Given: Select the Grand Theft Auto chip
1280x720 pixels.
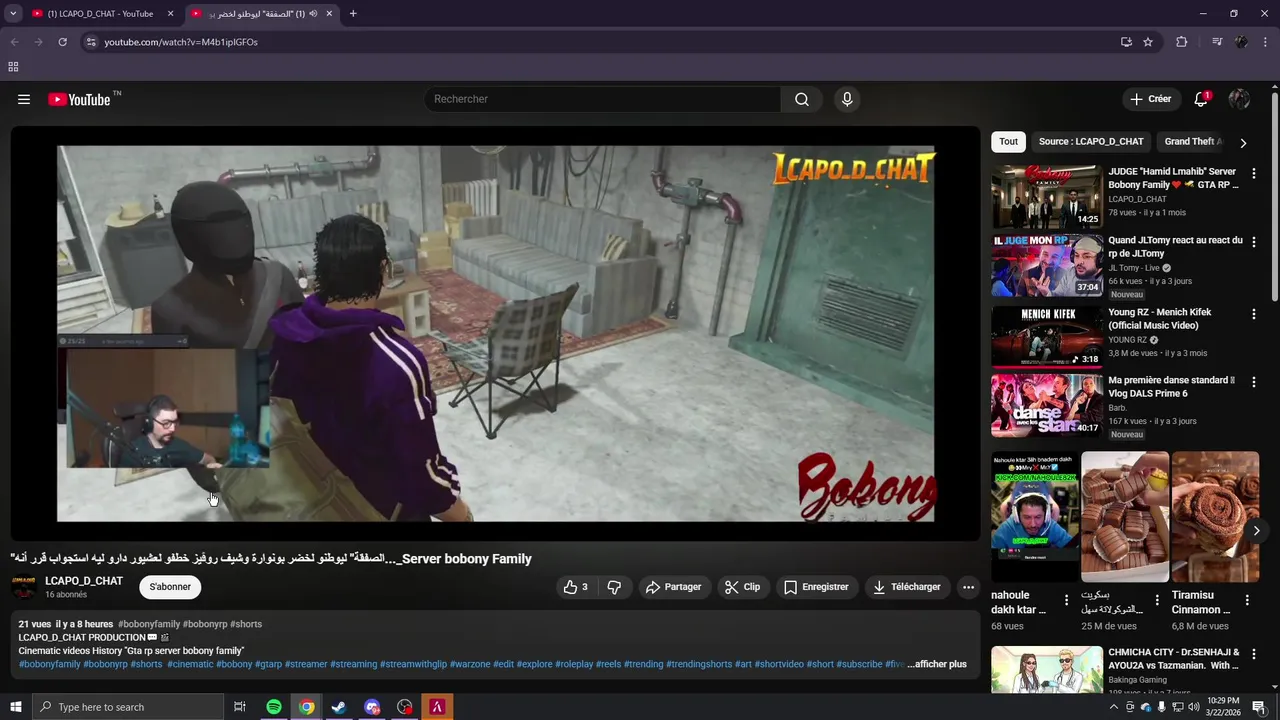Looking at the screenshot, I should (x=1193, y=142).
